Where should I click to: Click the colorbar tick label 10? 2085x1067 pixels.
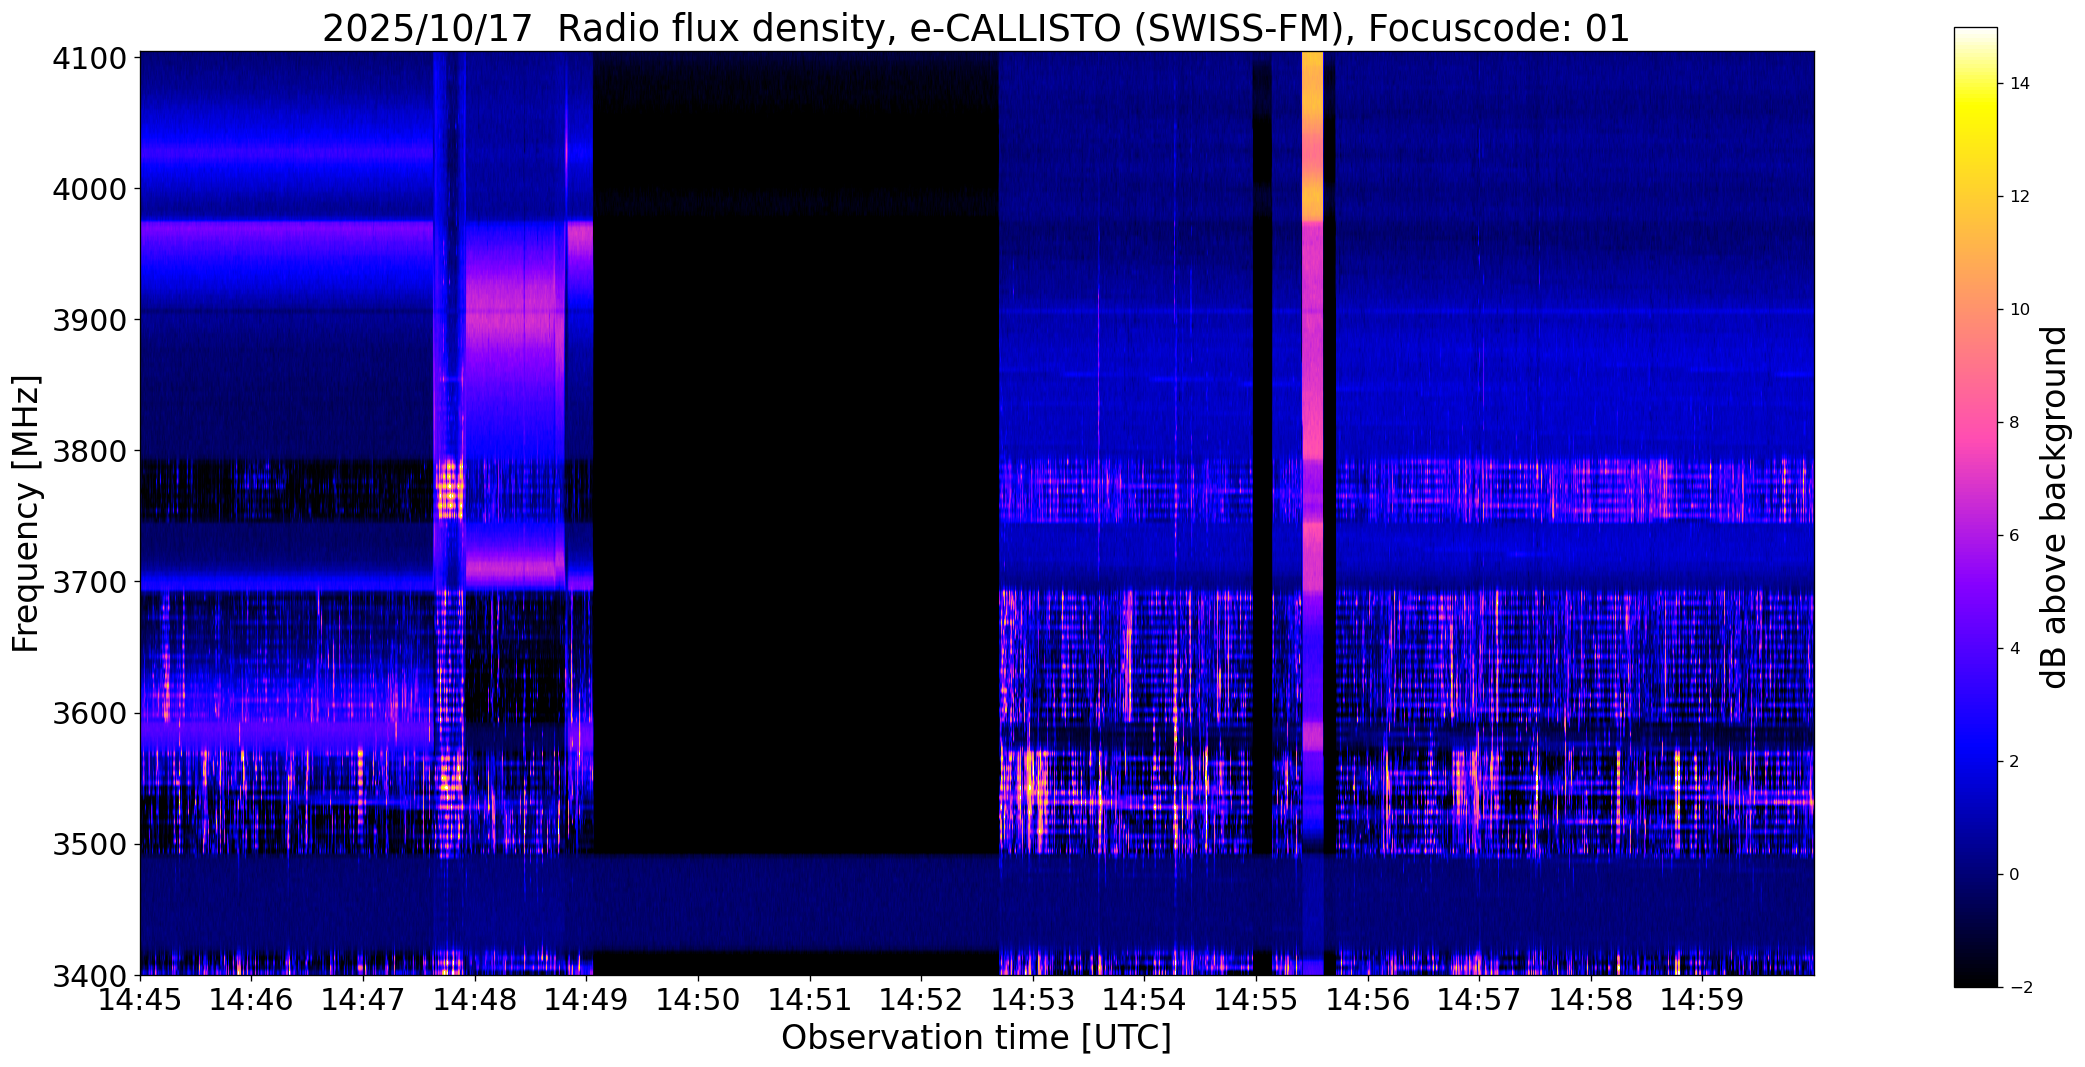[2019, 310]
